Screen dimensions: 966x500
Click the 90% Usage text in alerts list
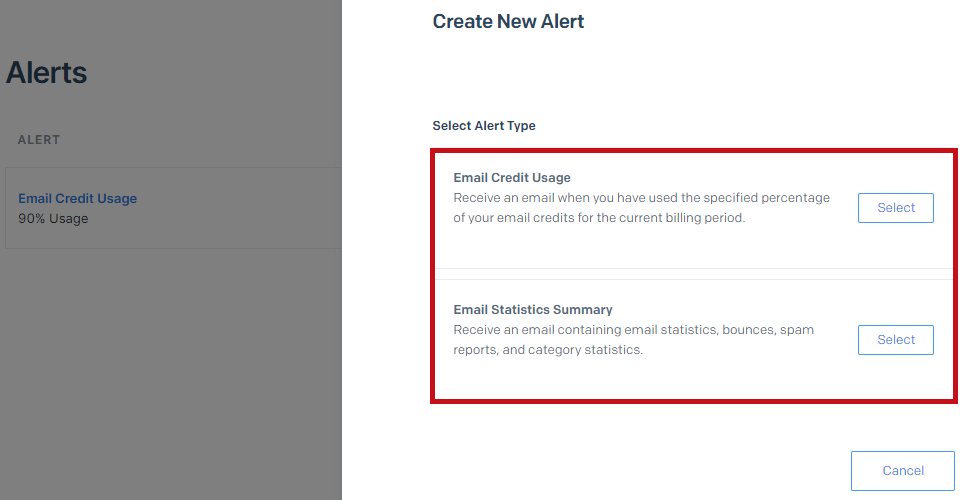(x=53, y=219)
